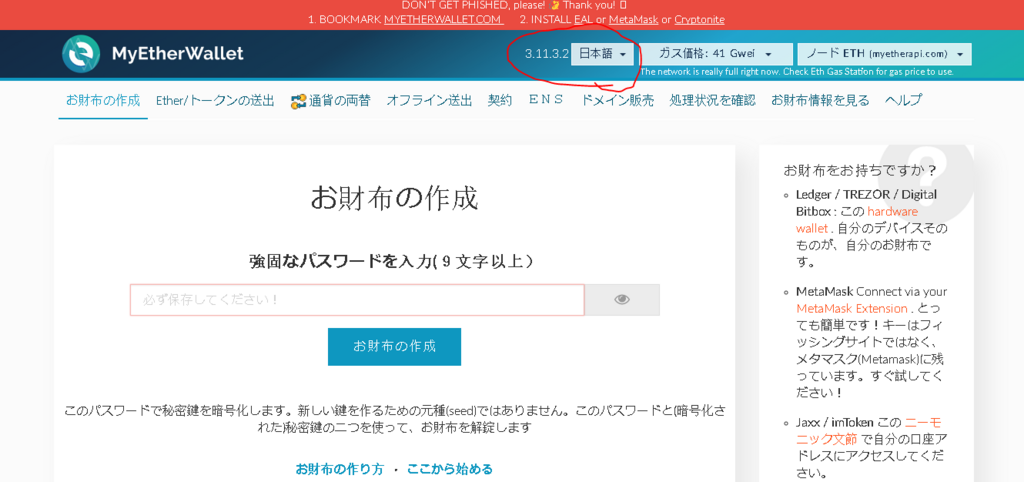Image resolution: width=1024 pixels, height=482 pixels.
Task: Click the MyEtherWallet header title text
Action: point(178,54)
